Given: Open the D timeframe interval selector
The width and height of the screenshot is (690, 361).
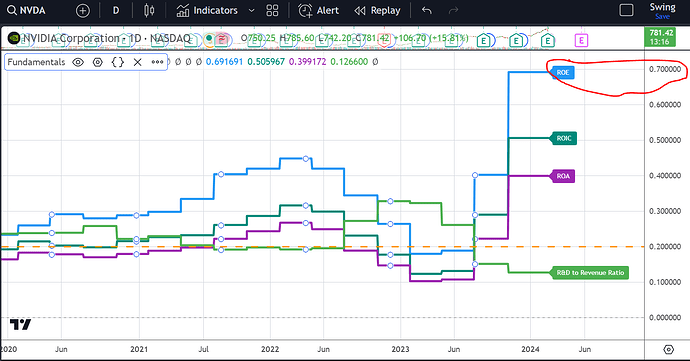Looking at the screenshot, I should (x=116, y=11).
